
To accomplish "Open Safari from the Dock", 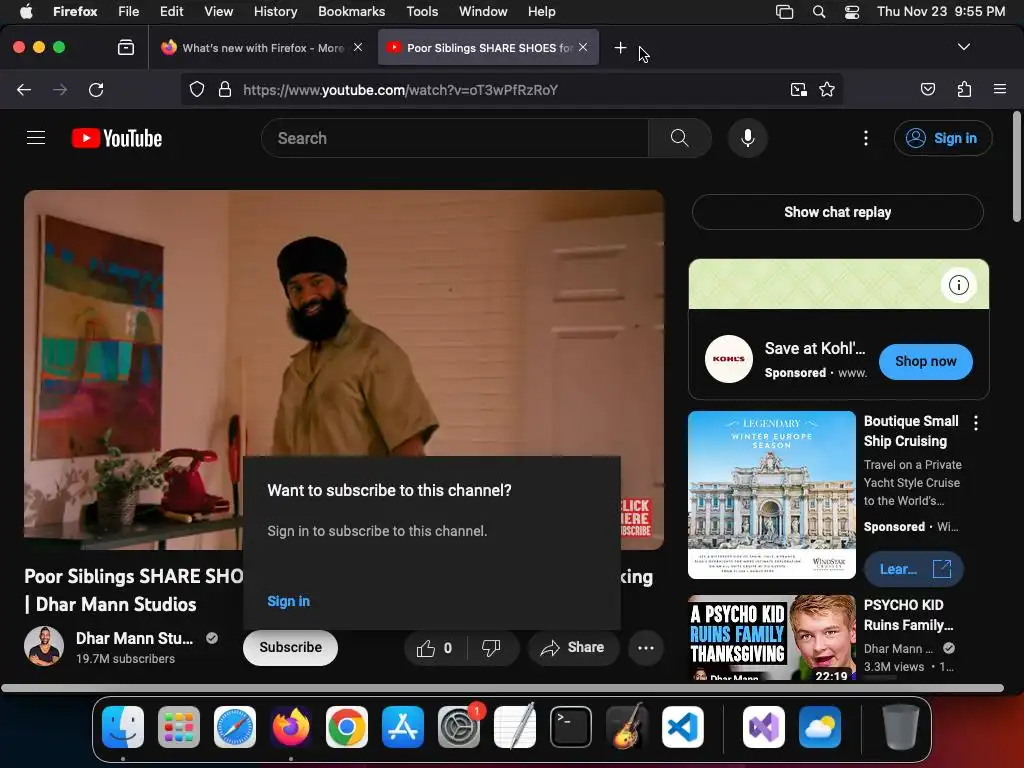I will [x=234, y=727].
